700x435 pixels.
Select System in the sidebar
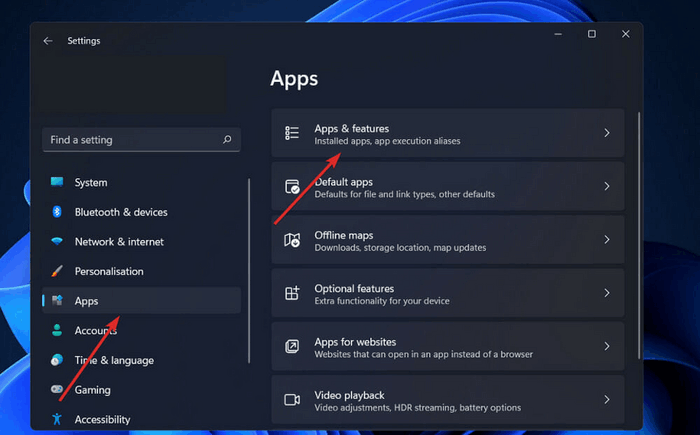(x=90, y=183)
